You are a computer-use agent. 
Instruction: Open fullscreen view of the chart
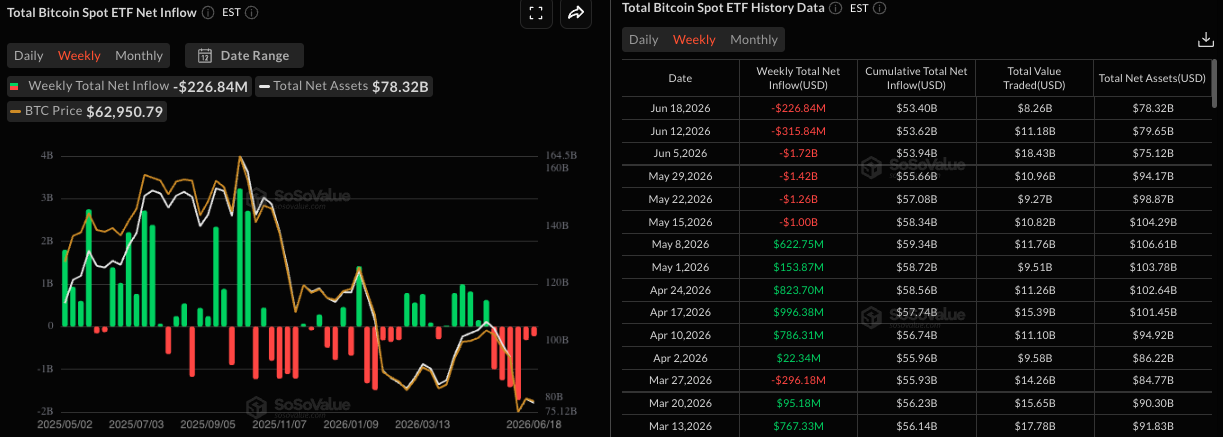click(x=536, y=13)
